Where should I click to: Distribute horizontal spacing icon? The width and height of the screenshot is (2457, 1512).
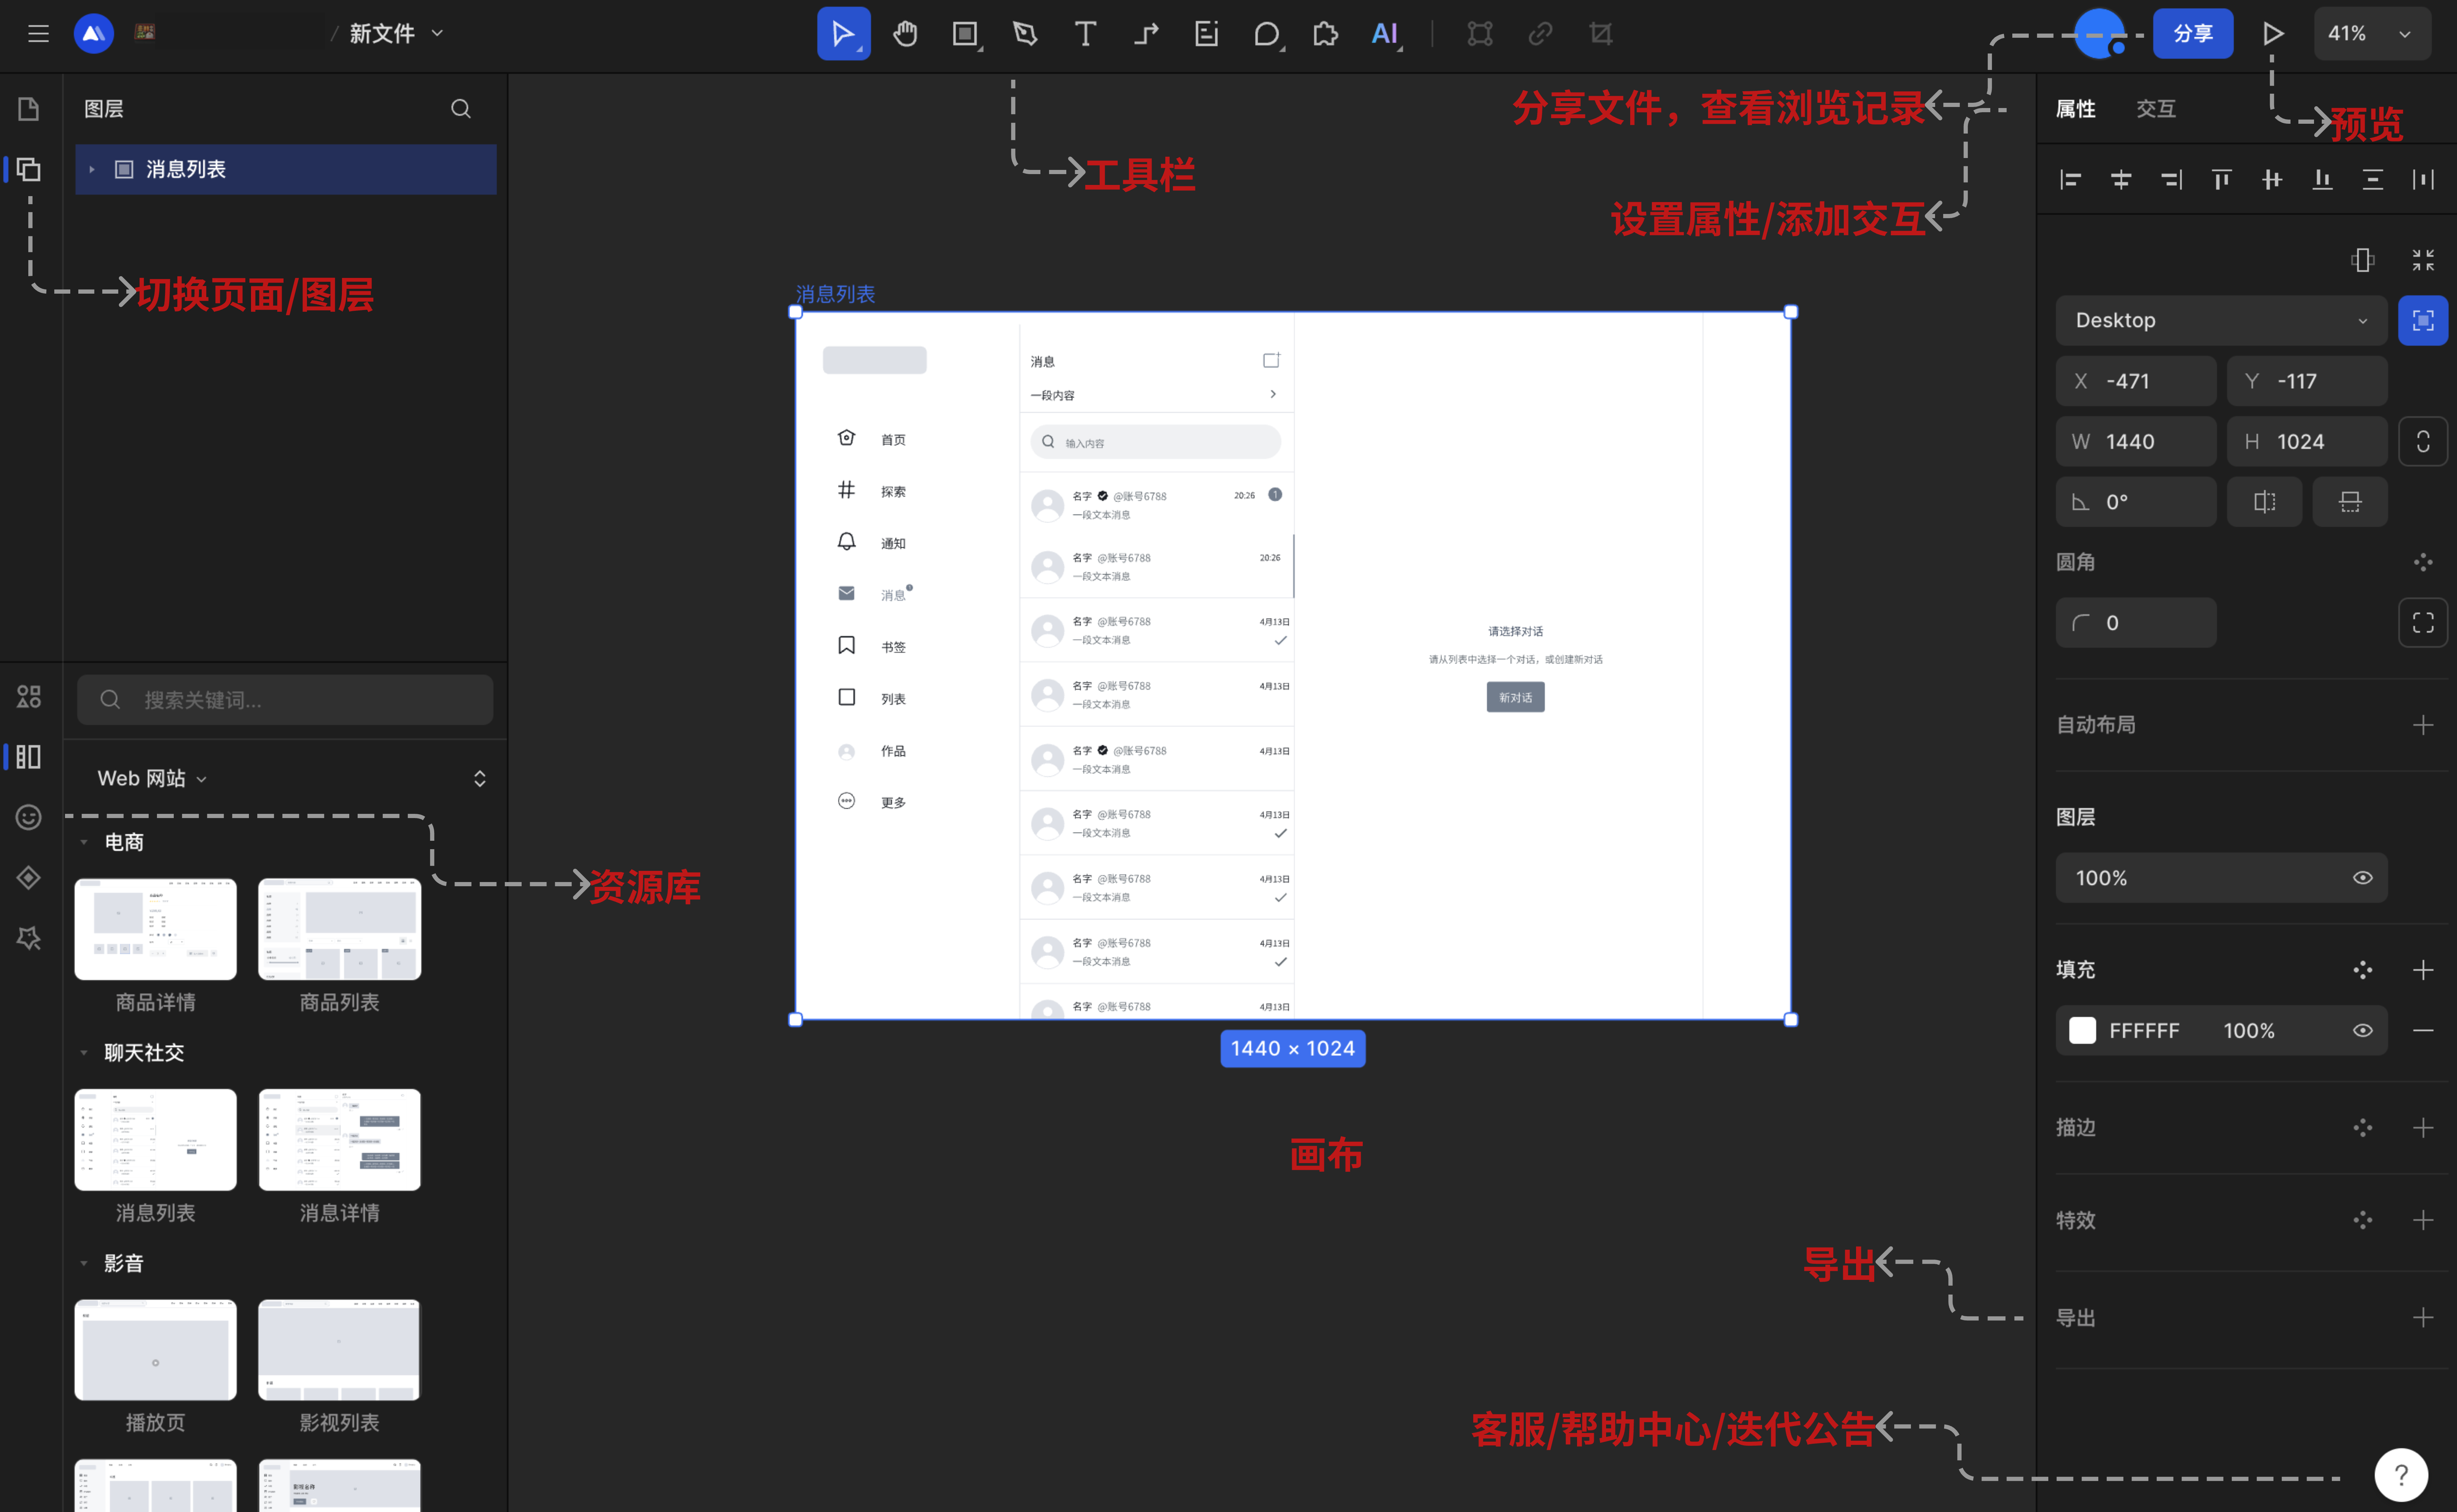tap(2423, 180)
